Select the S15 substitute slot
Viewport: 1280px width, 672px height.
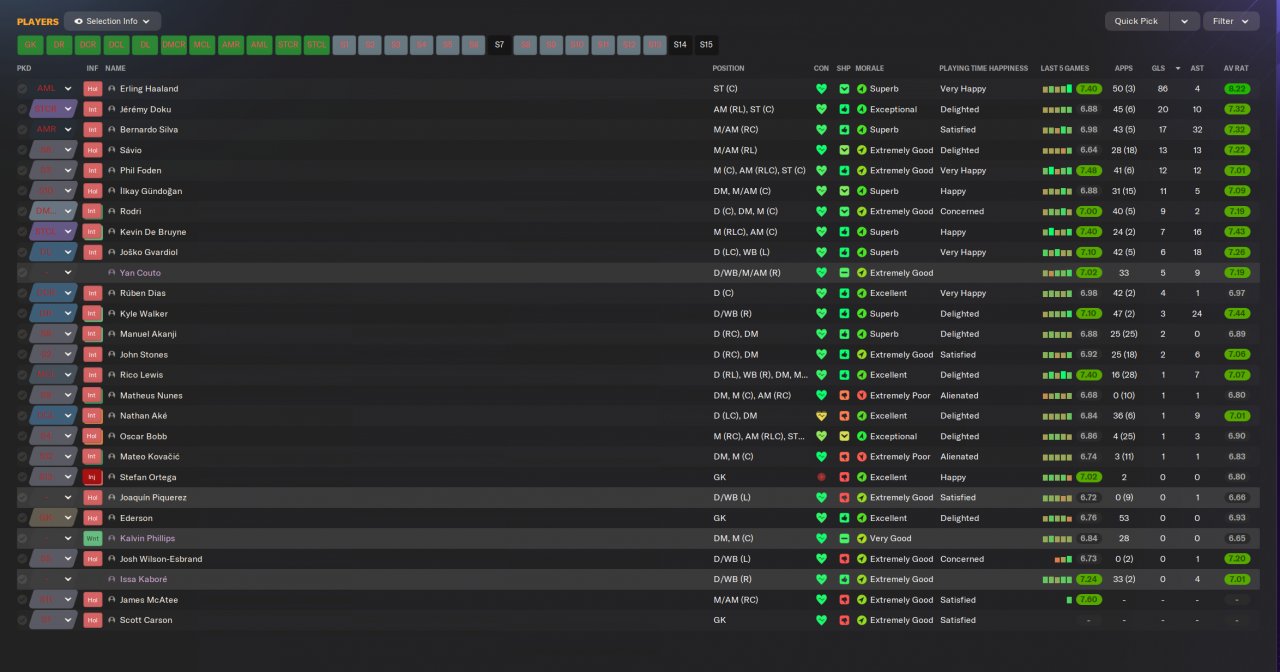[x=706, y=45]
